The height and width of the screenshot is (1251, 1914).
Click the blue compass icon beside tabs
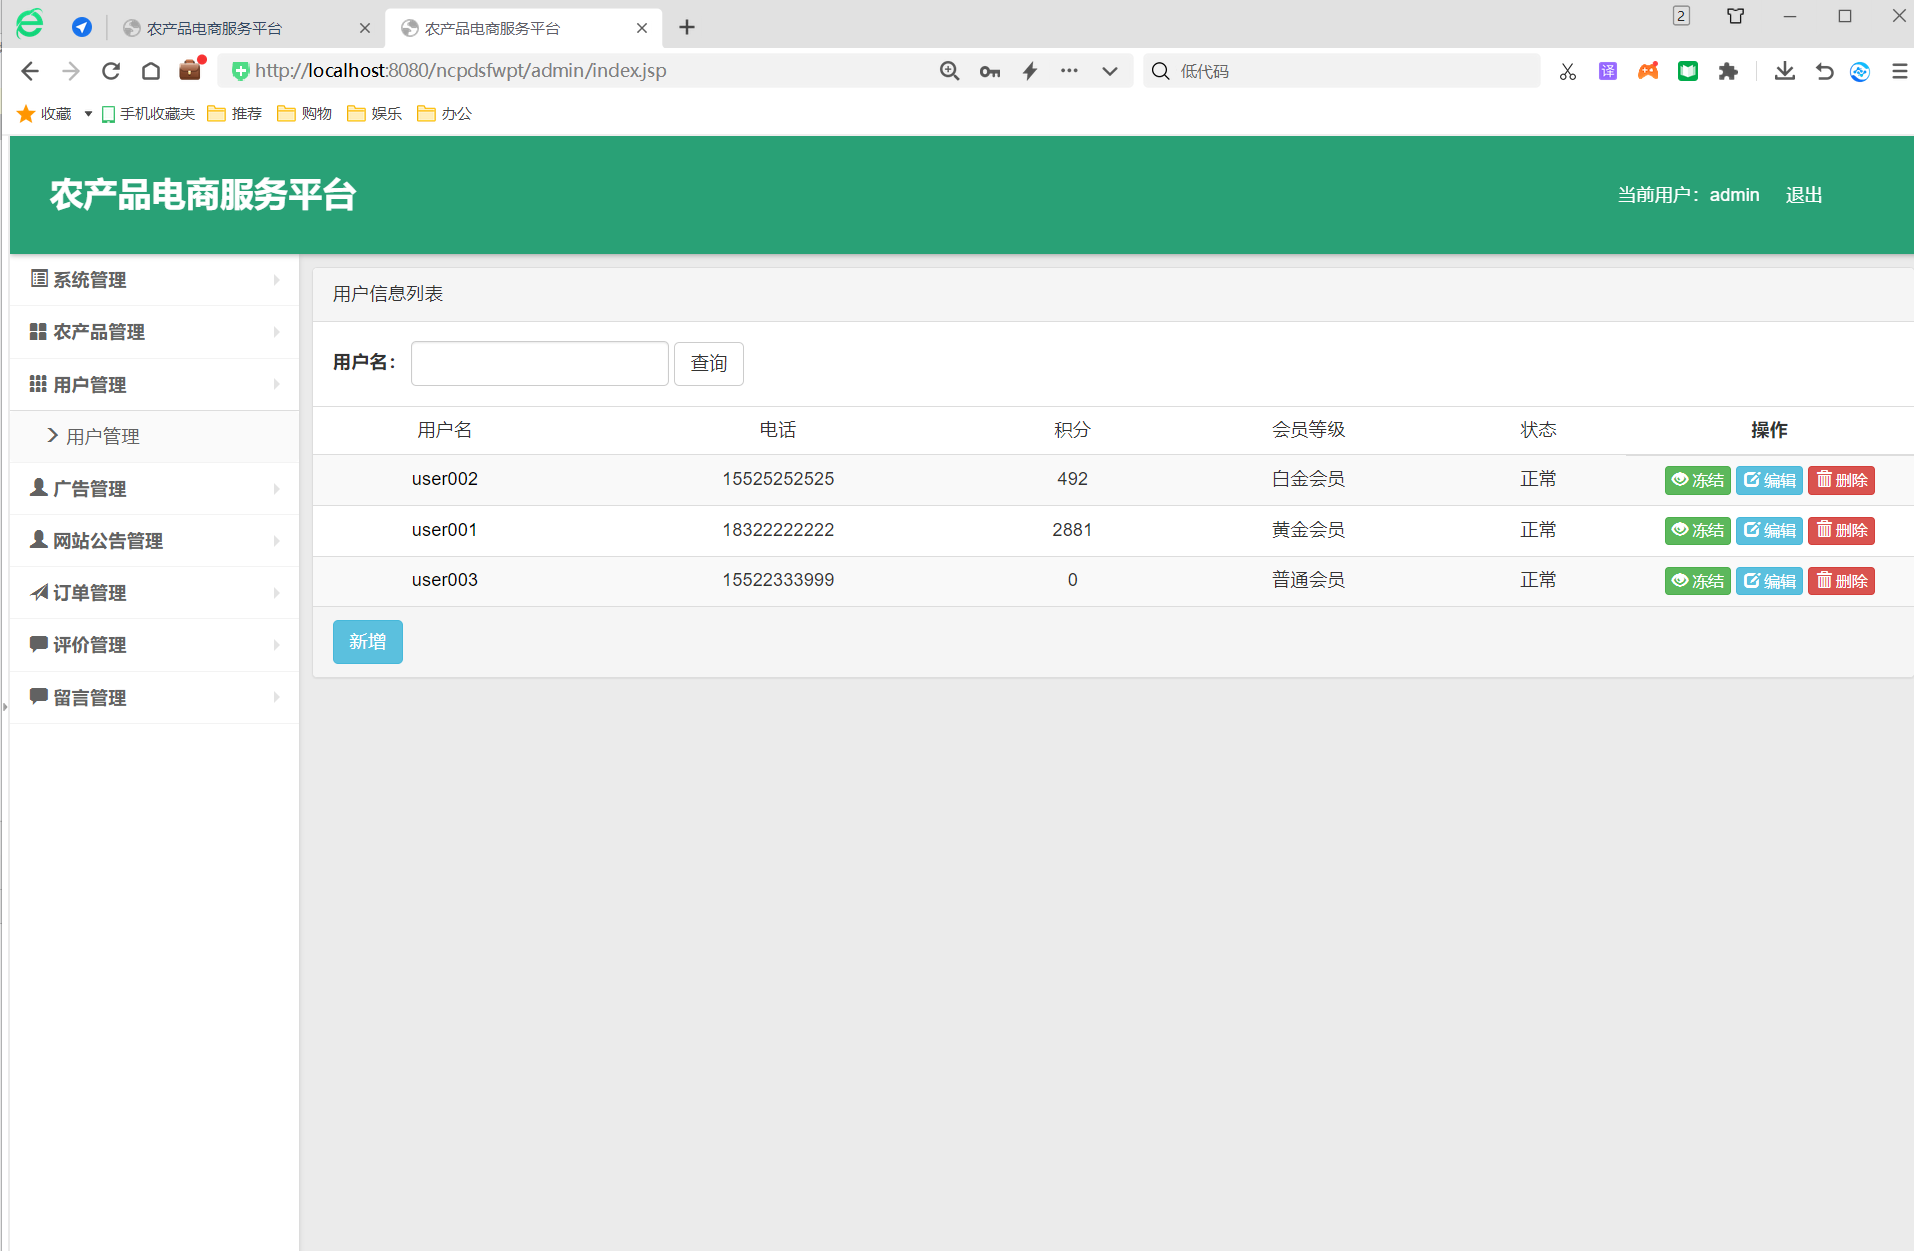pos(82,27)
